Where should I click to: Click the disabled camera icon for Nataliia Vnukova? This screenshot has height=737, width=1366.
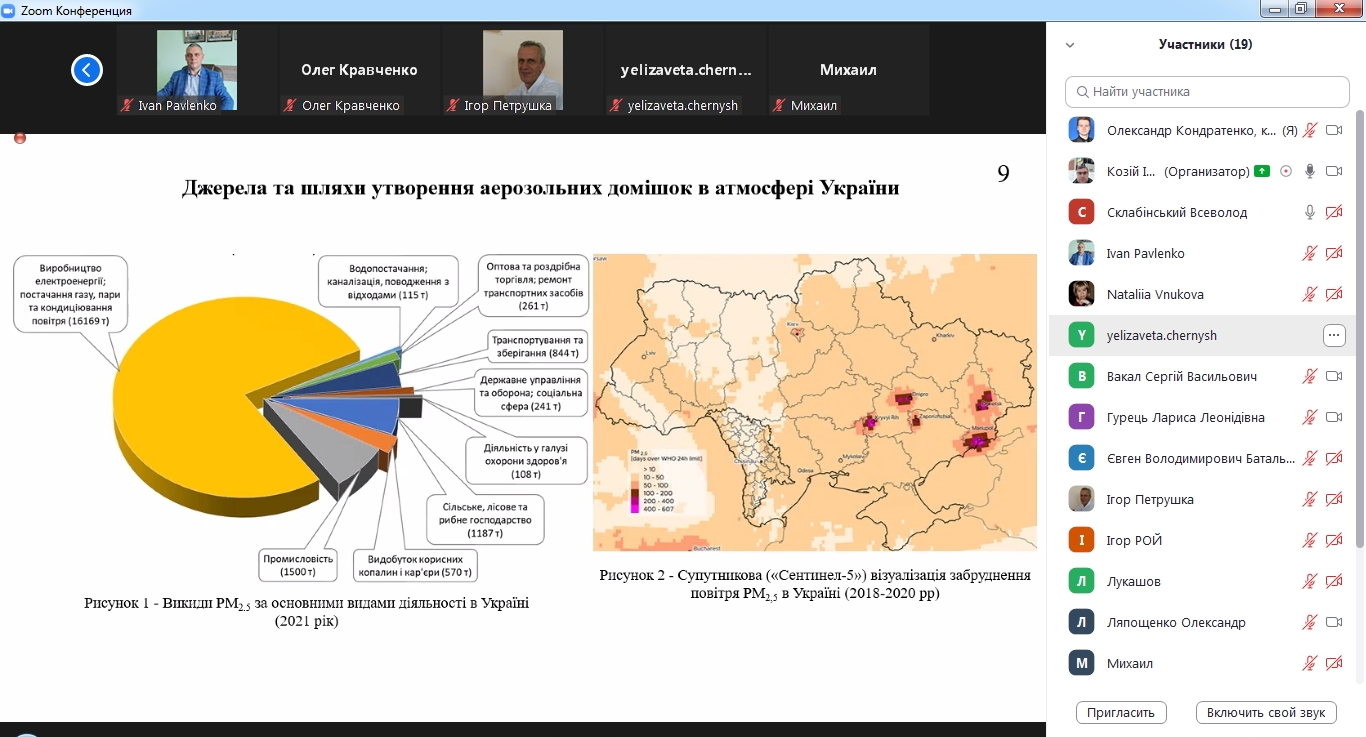[1333, 294]
